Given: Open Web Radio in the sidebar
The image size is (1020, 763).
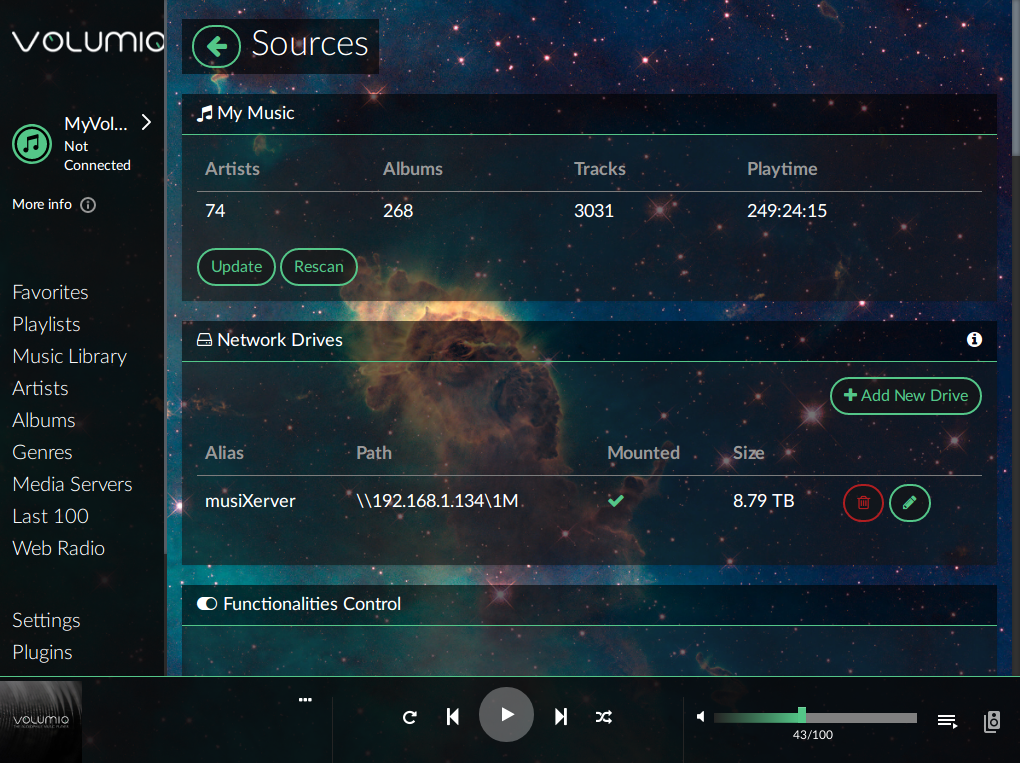Looking at the screenshot, I should coord(59,548).
